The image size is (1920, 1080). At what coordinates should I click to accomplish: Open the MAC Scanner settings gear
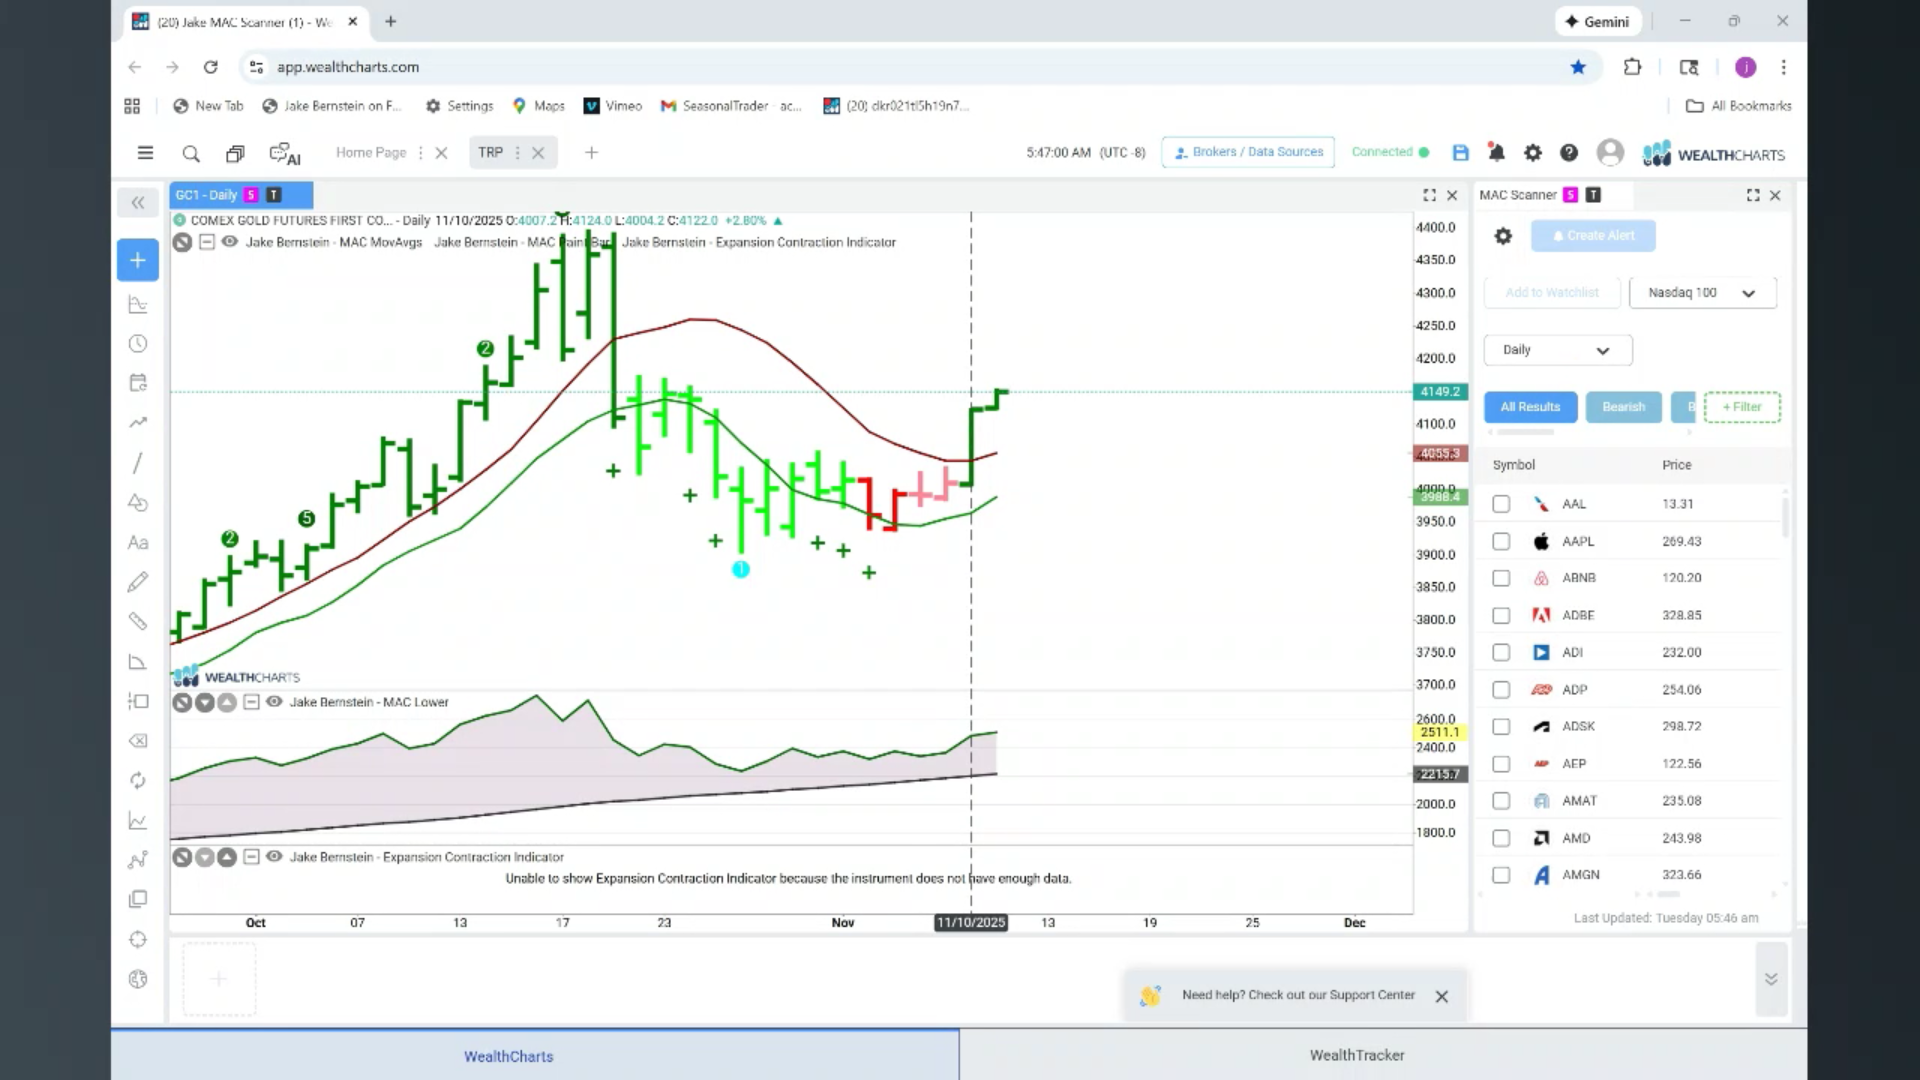point(1503,236)
